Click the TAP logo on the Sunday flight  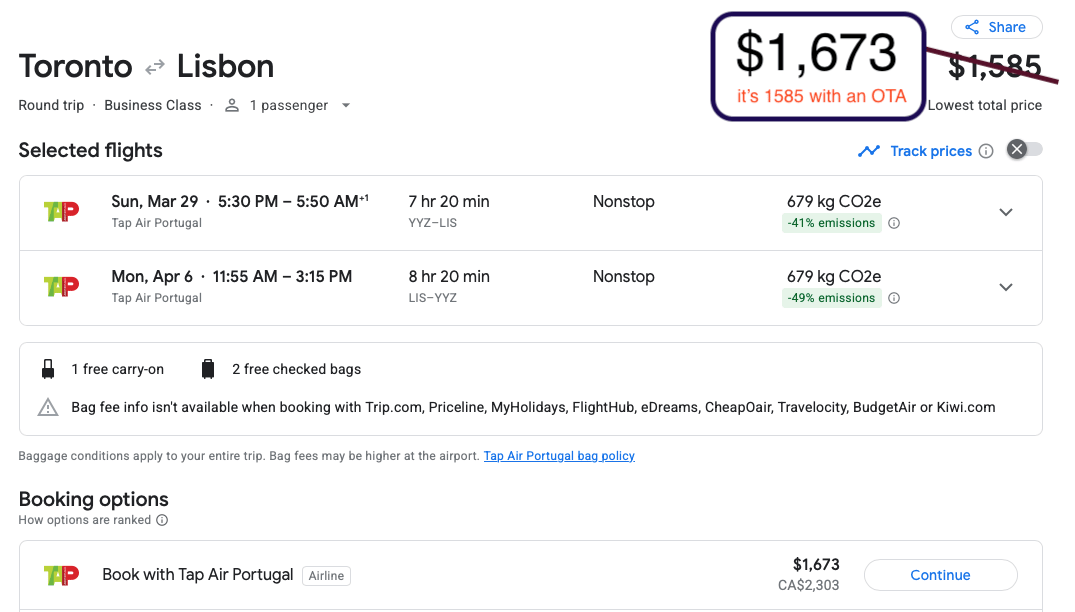(62, 211)
